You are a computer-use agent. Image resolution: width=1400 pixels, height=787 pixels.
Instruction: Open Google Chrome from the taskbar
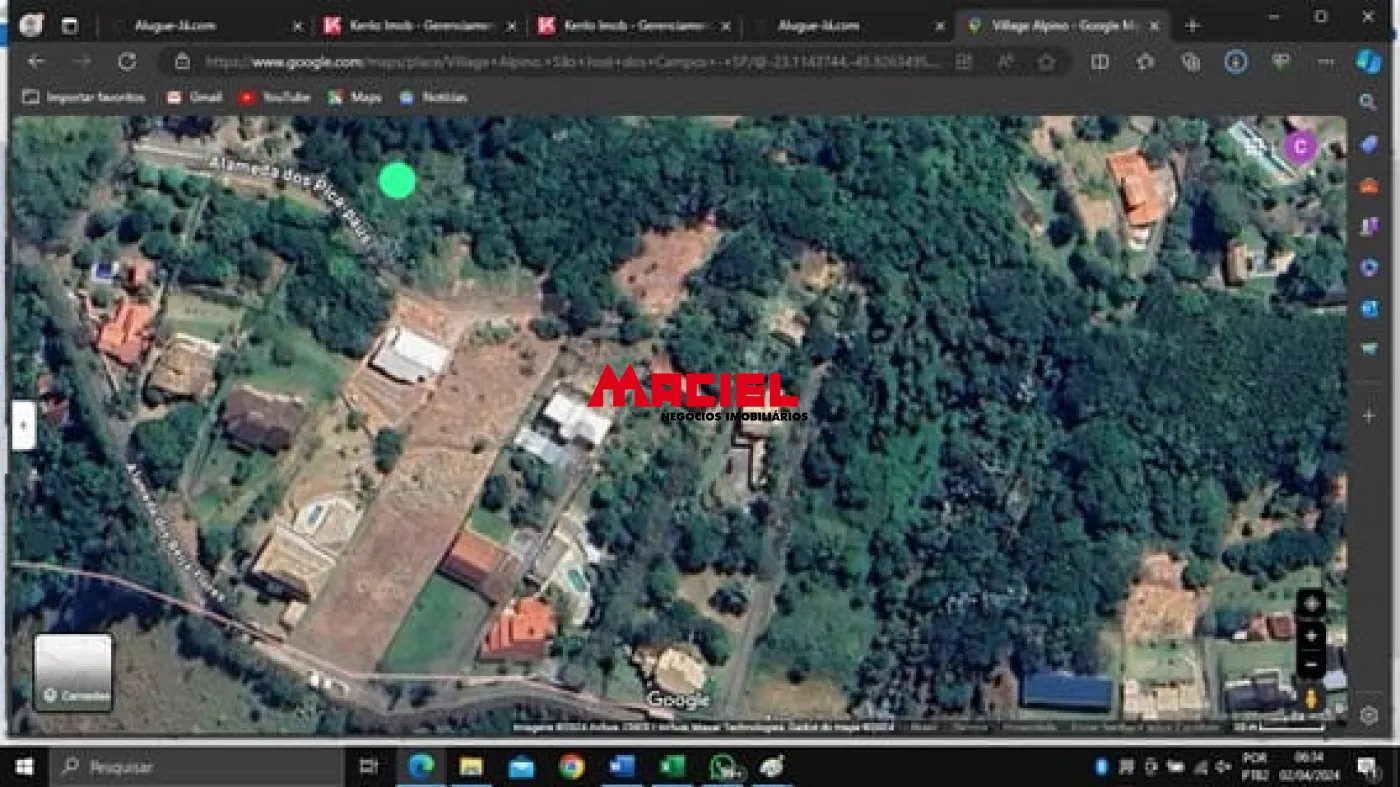(571, 767)
